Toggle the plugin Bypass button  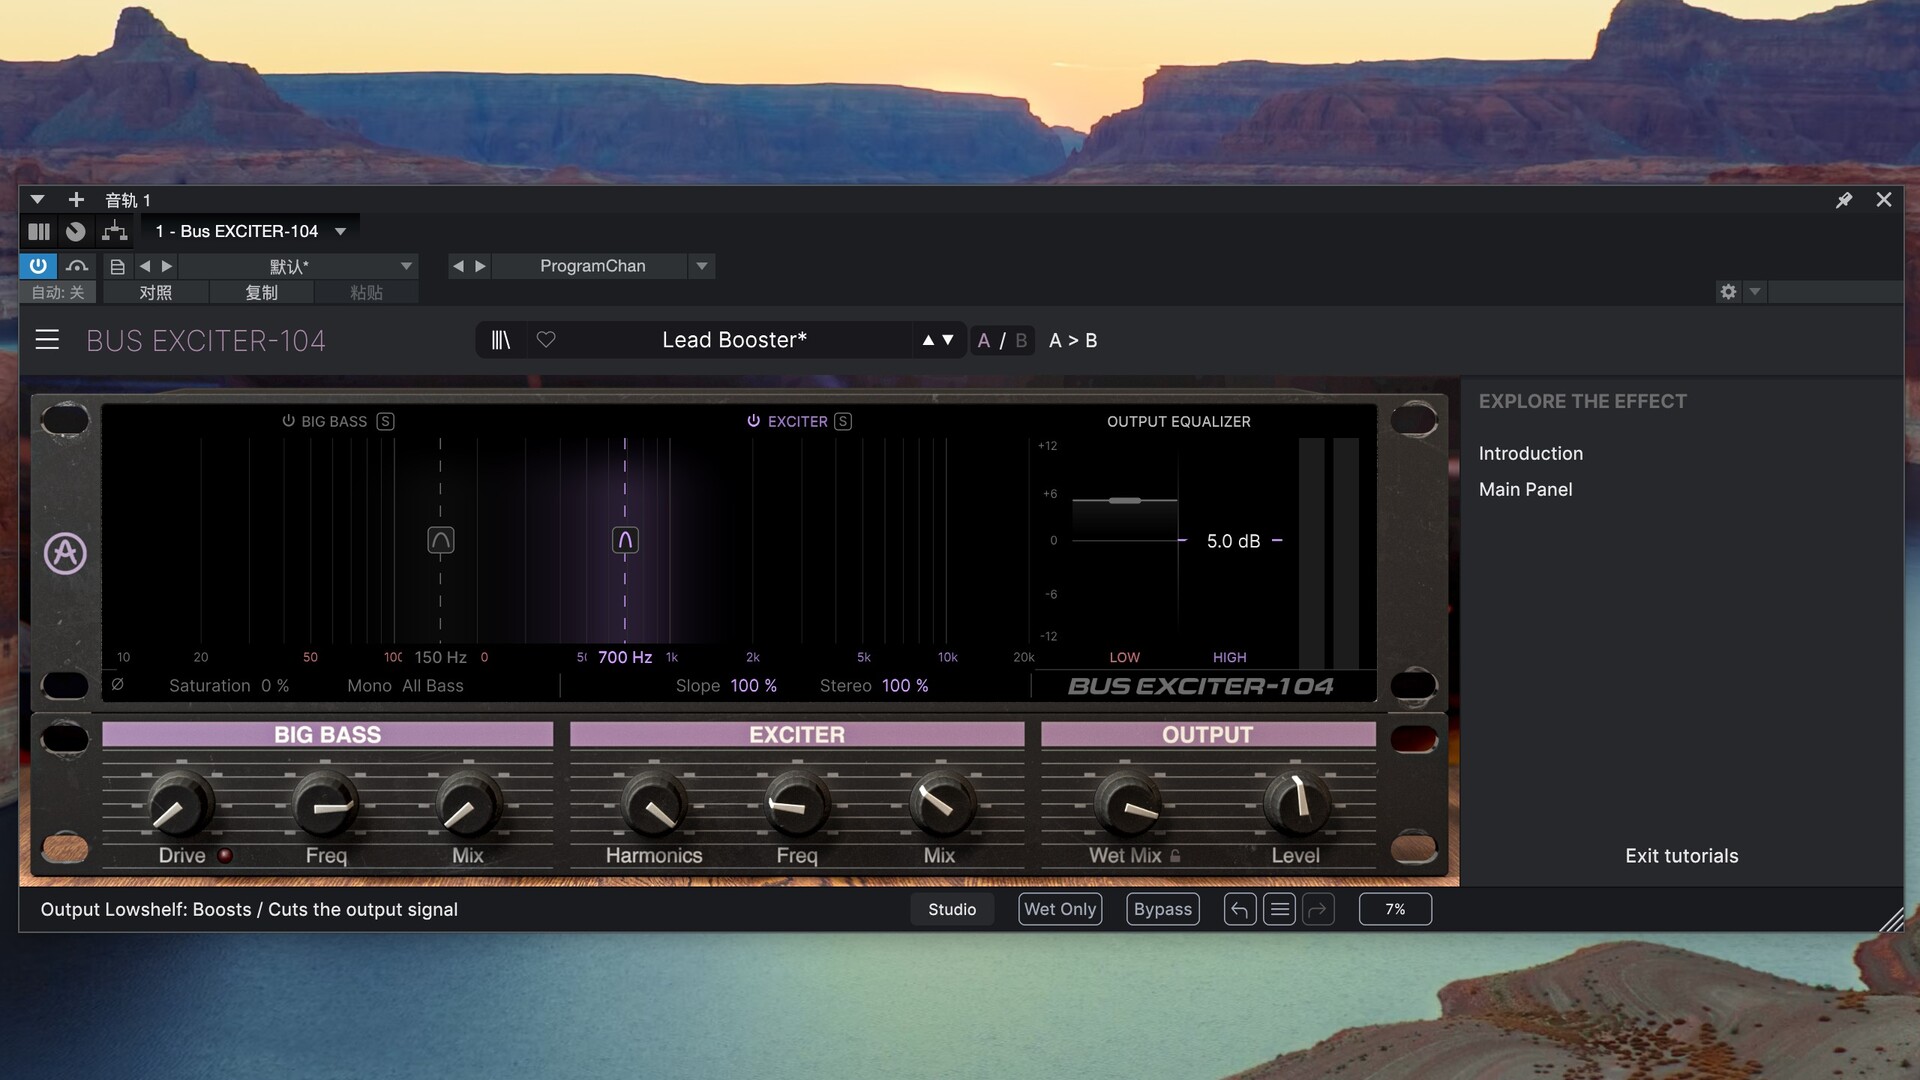click(x=1163, y=909)
